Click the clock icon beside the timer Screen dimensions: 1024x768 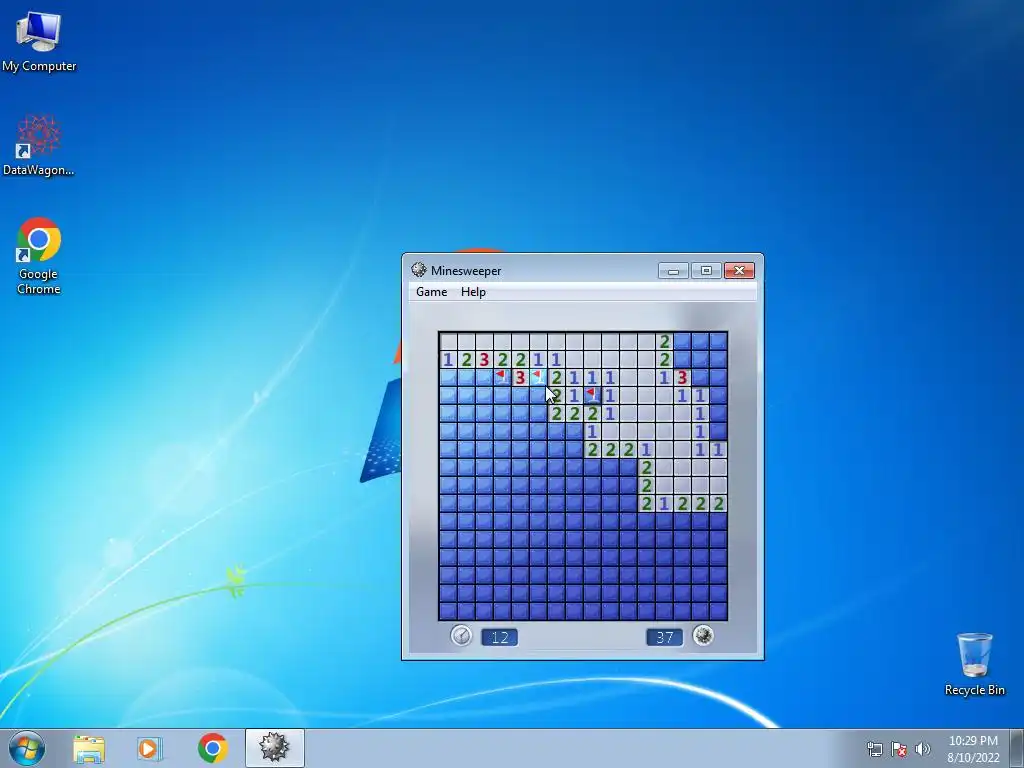(x=461, y=635)
